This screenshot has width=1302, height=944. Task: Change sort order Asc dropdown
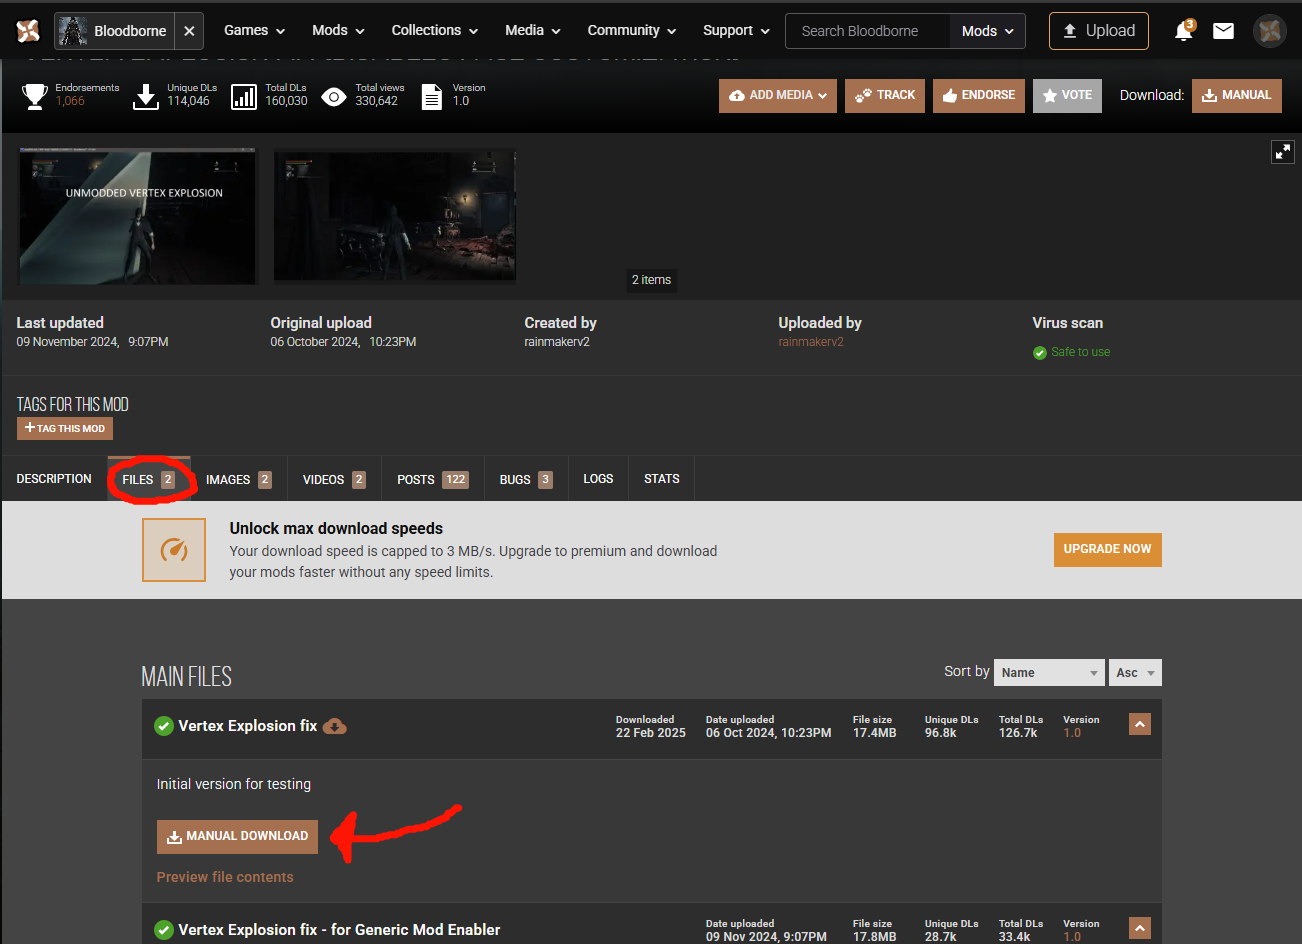tap(1135, 673)
